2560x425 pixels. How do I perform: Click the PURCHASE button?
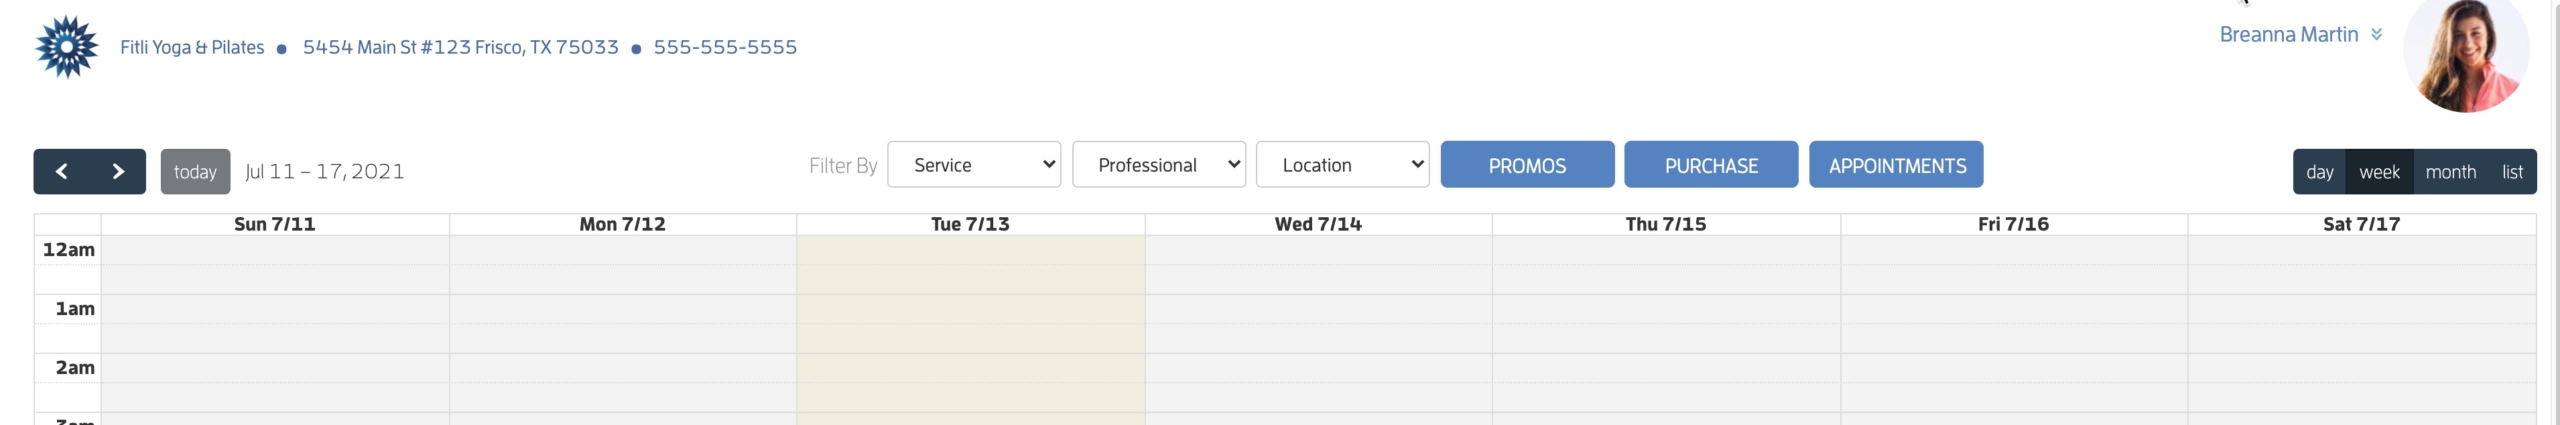pos(1711,165)
